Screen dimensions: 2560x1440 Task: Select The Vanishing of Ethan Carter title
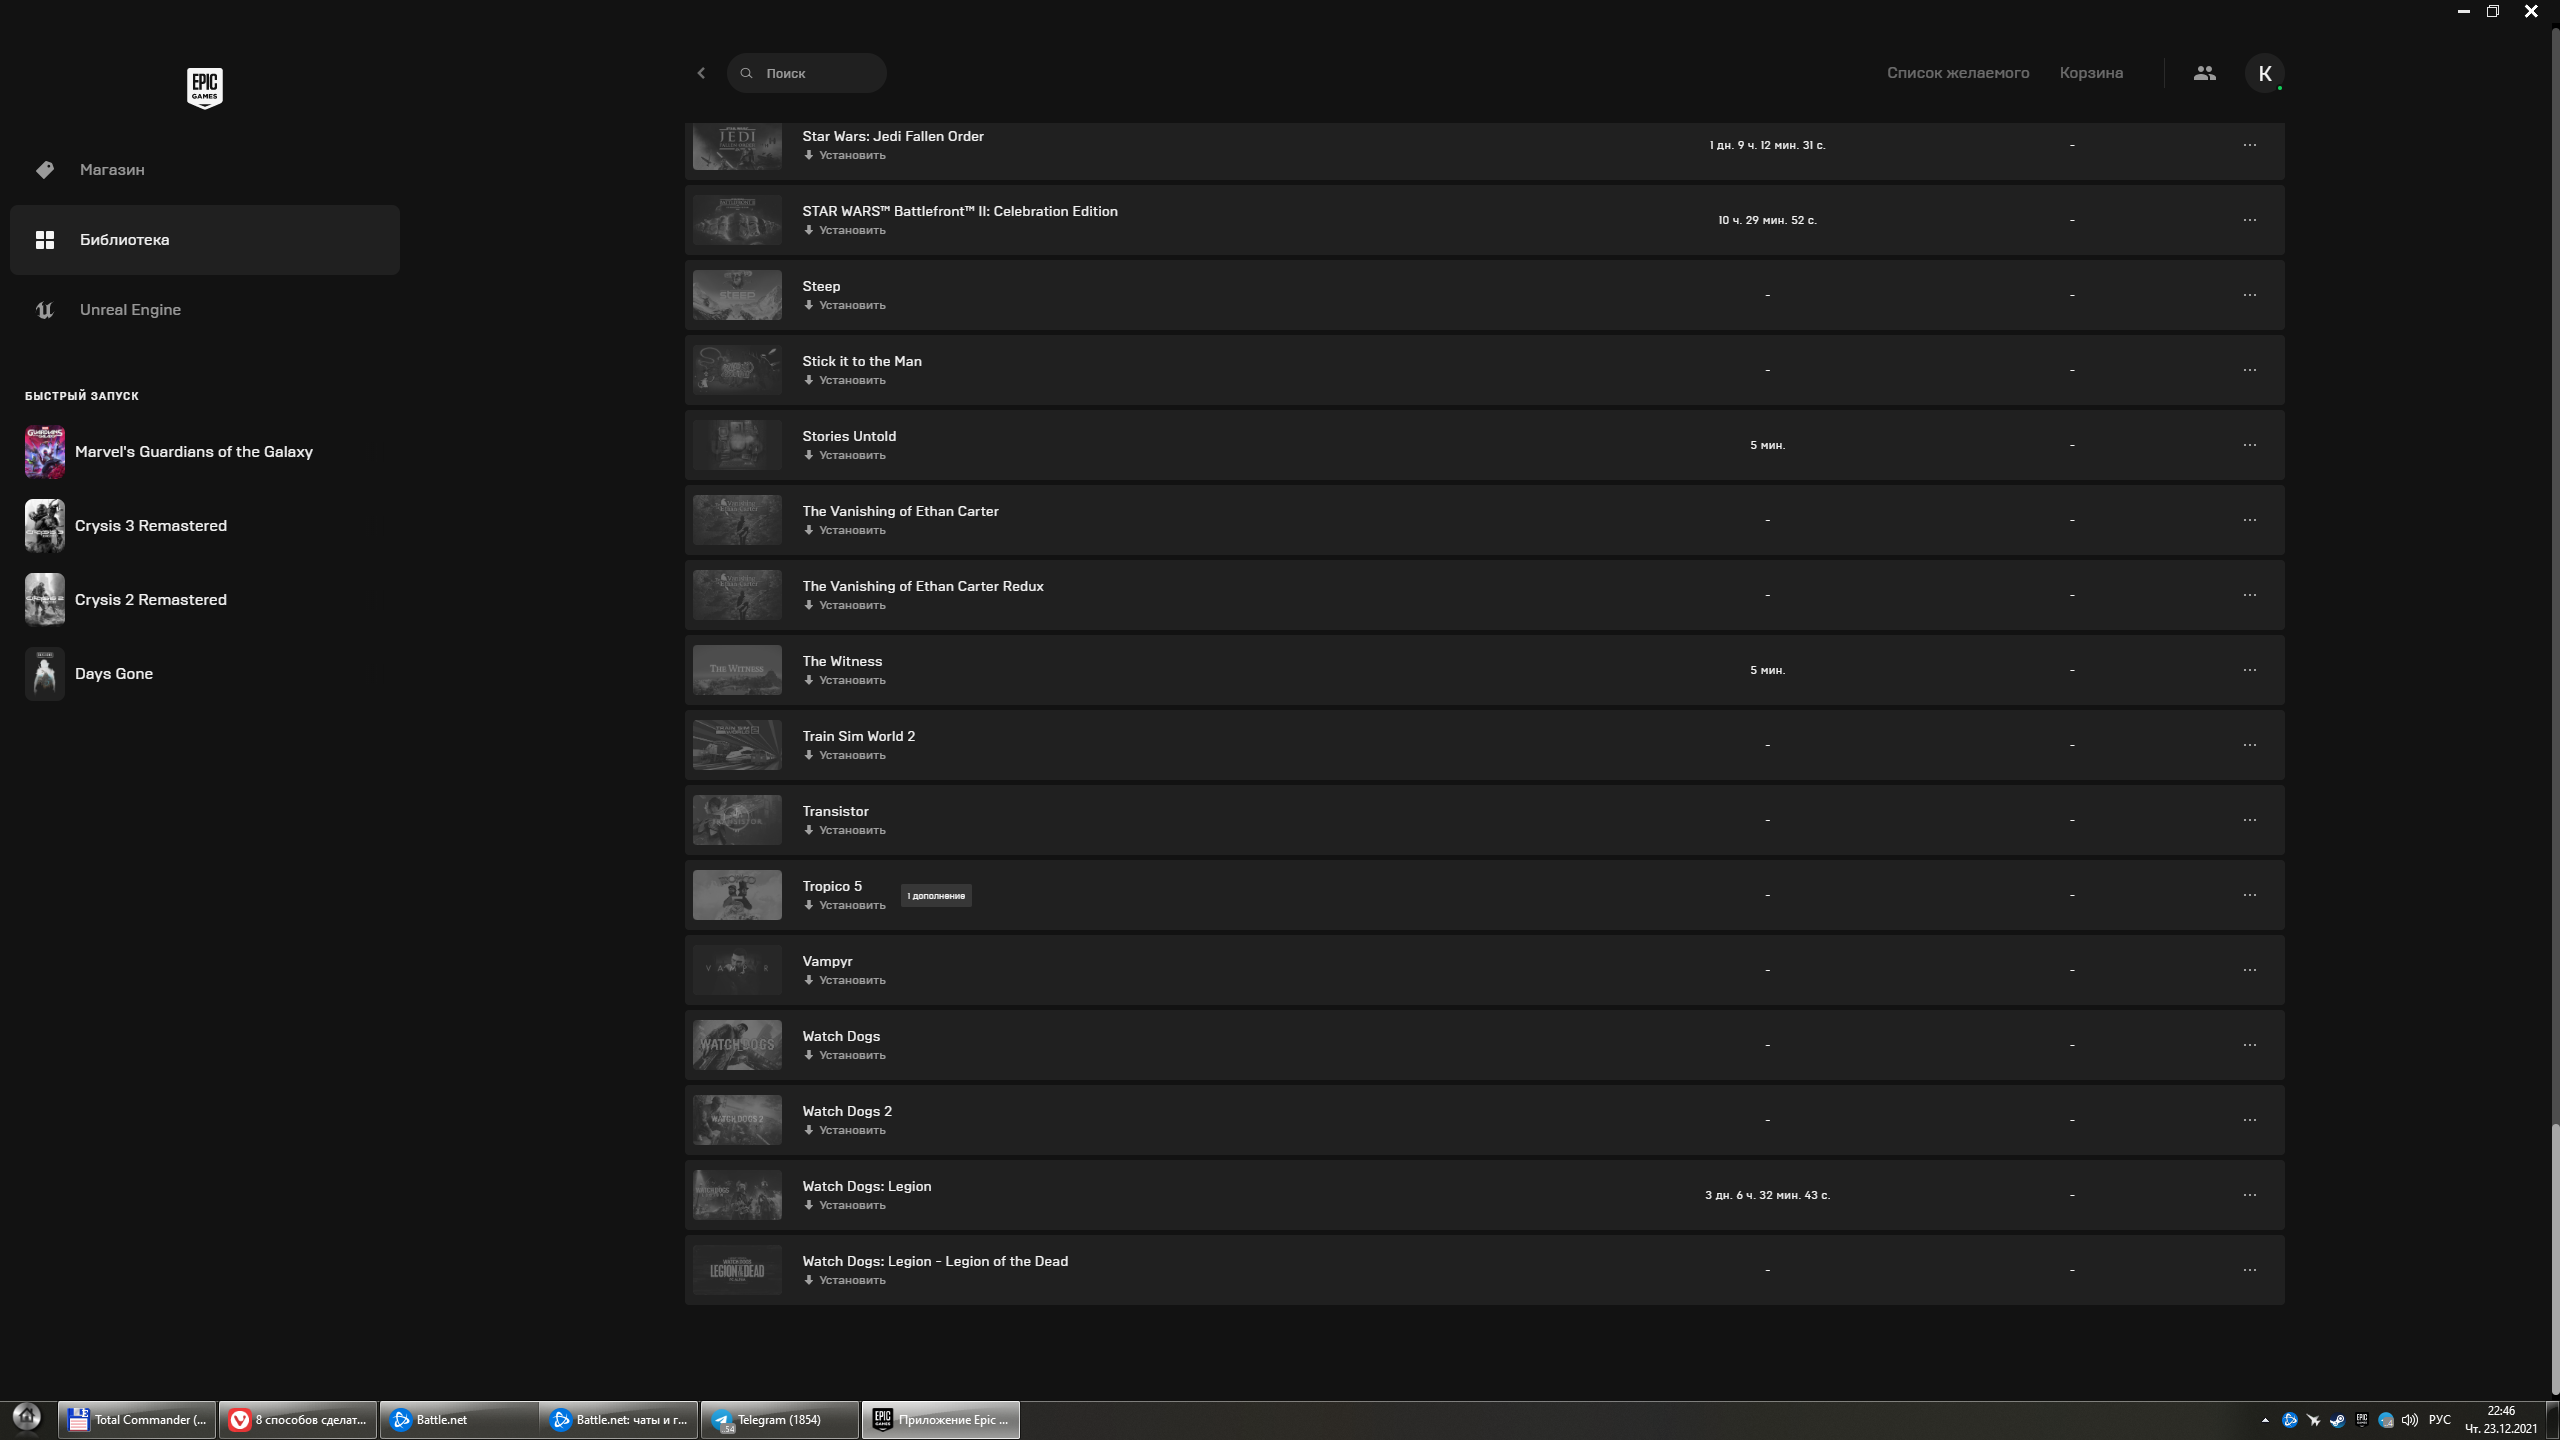(900, 511)
